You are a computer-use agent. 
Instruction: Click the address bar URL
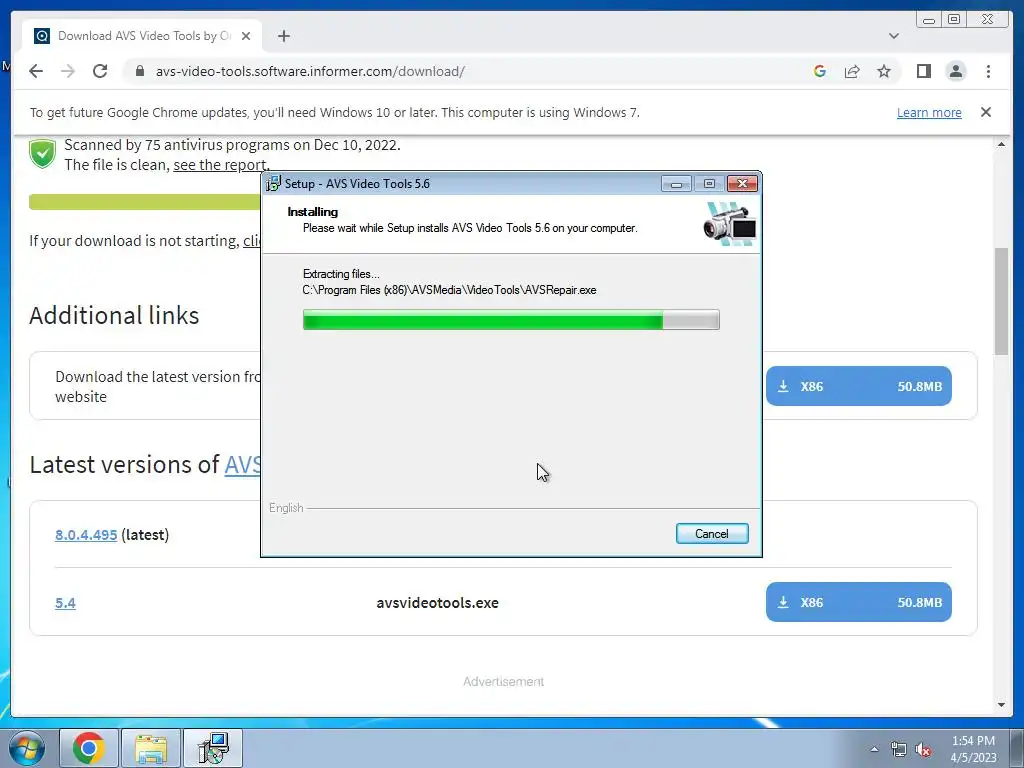click(x=310, y=71)
